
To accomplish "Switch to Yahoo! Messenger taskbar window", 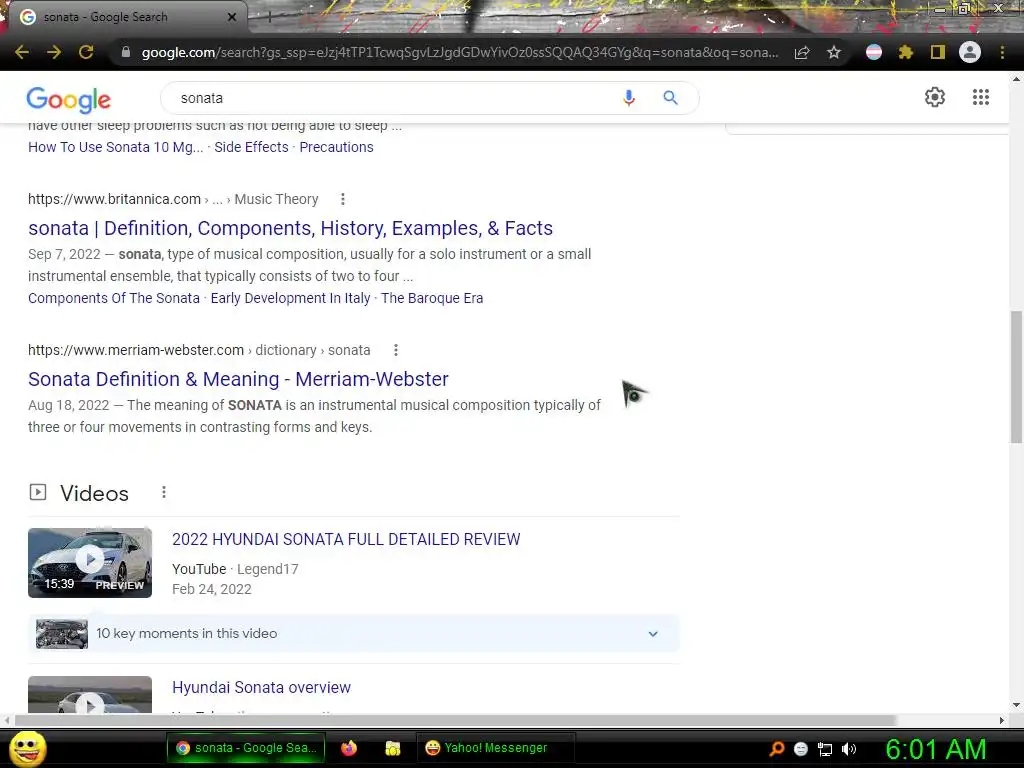I will tap(495, 748).
